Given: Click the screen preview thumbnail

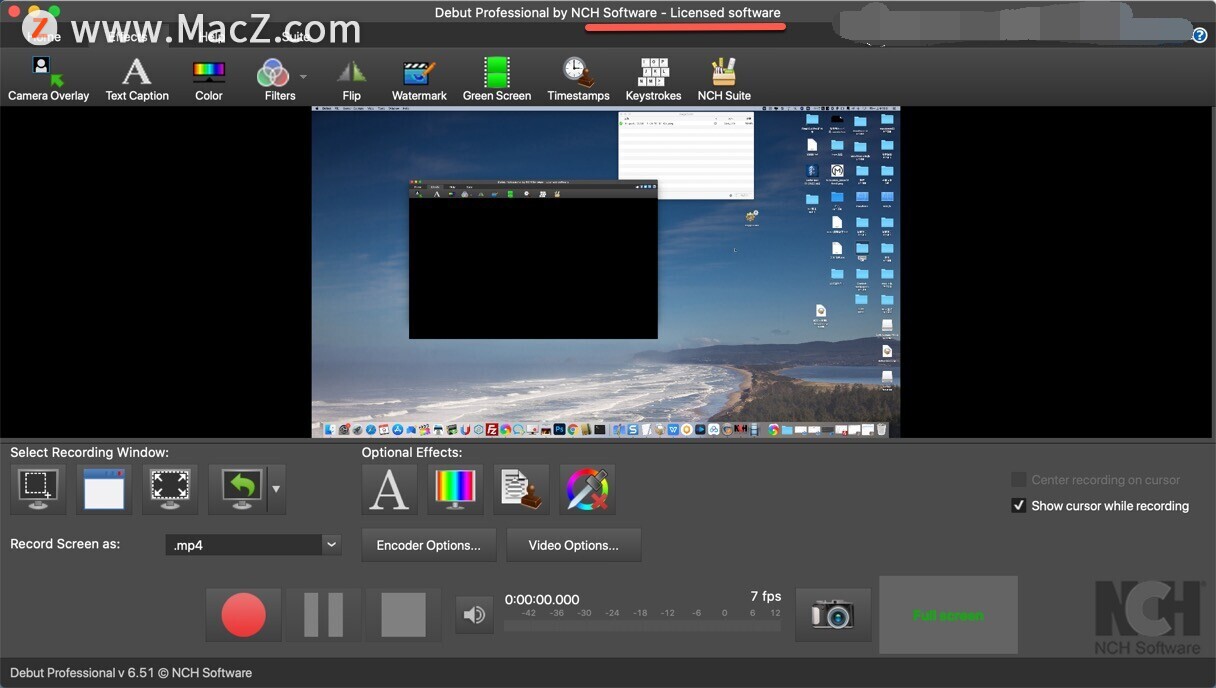Looking at the screenshot, I should [x=606, y=272].
